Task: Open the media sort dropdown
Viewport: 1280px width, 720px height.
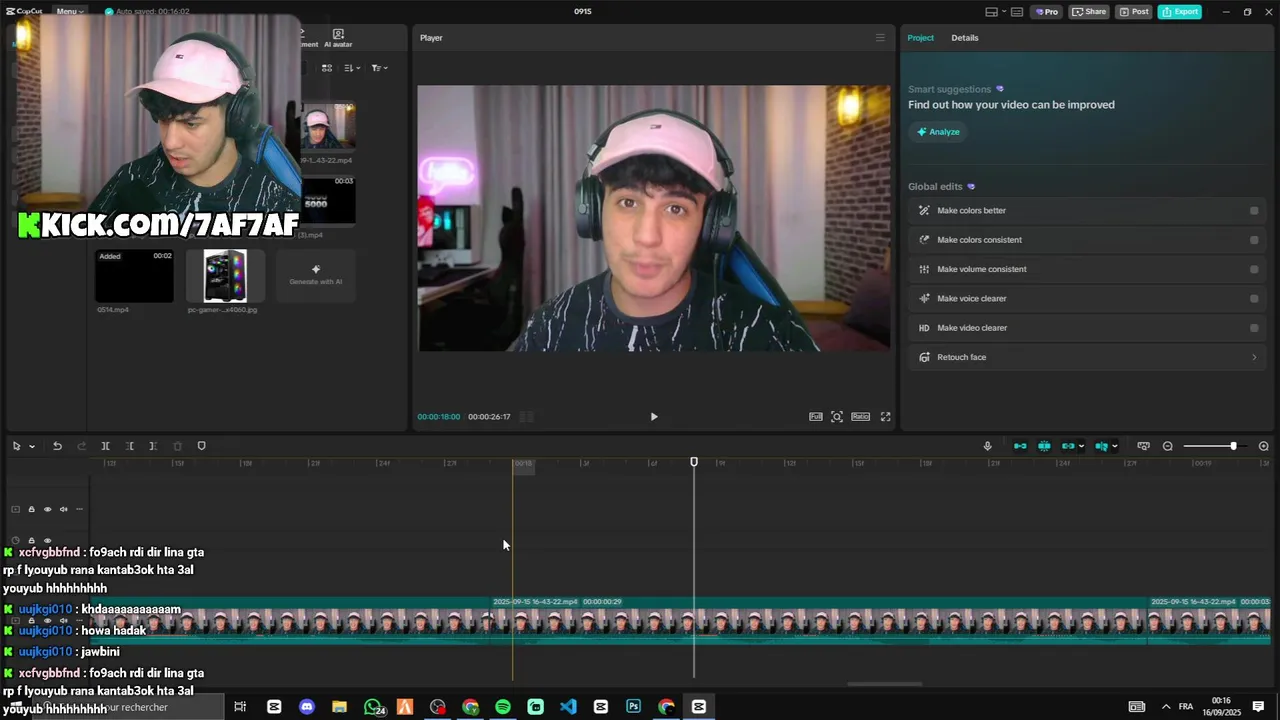Action: [x=351, y=68]
